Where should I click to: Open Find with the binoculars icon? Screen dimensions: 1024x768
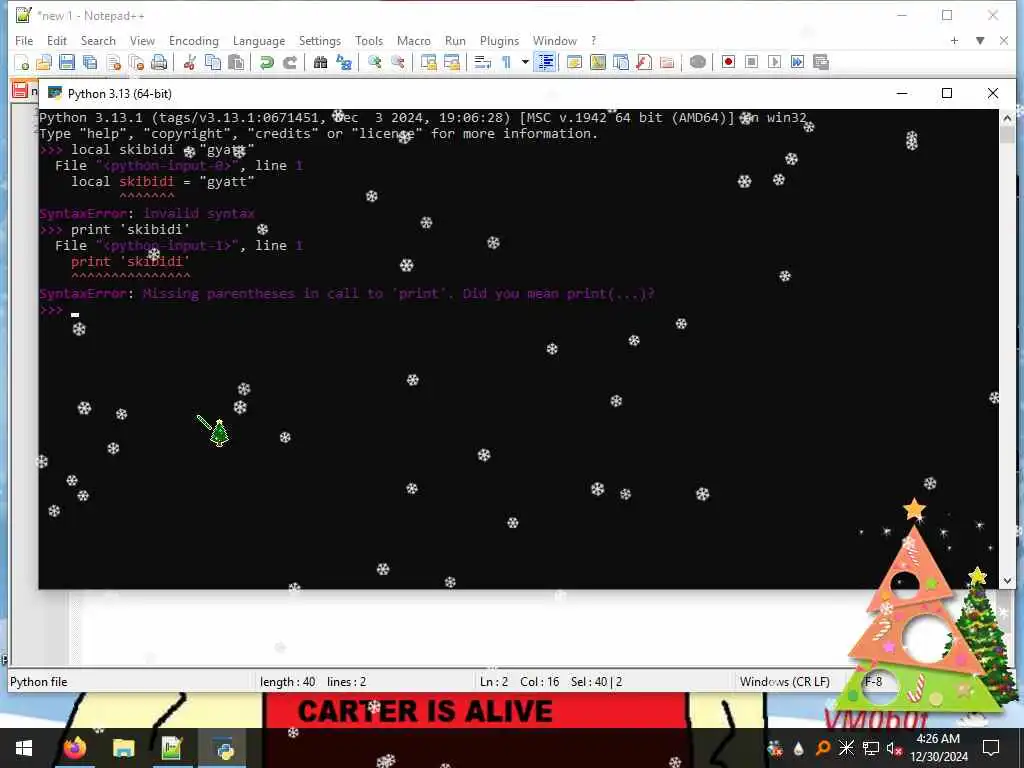click(320, 63)
